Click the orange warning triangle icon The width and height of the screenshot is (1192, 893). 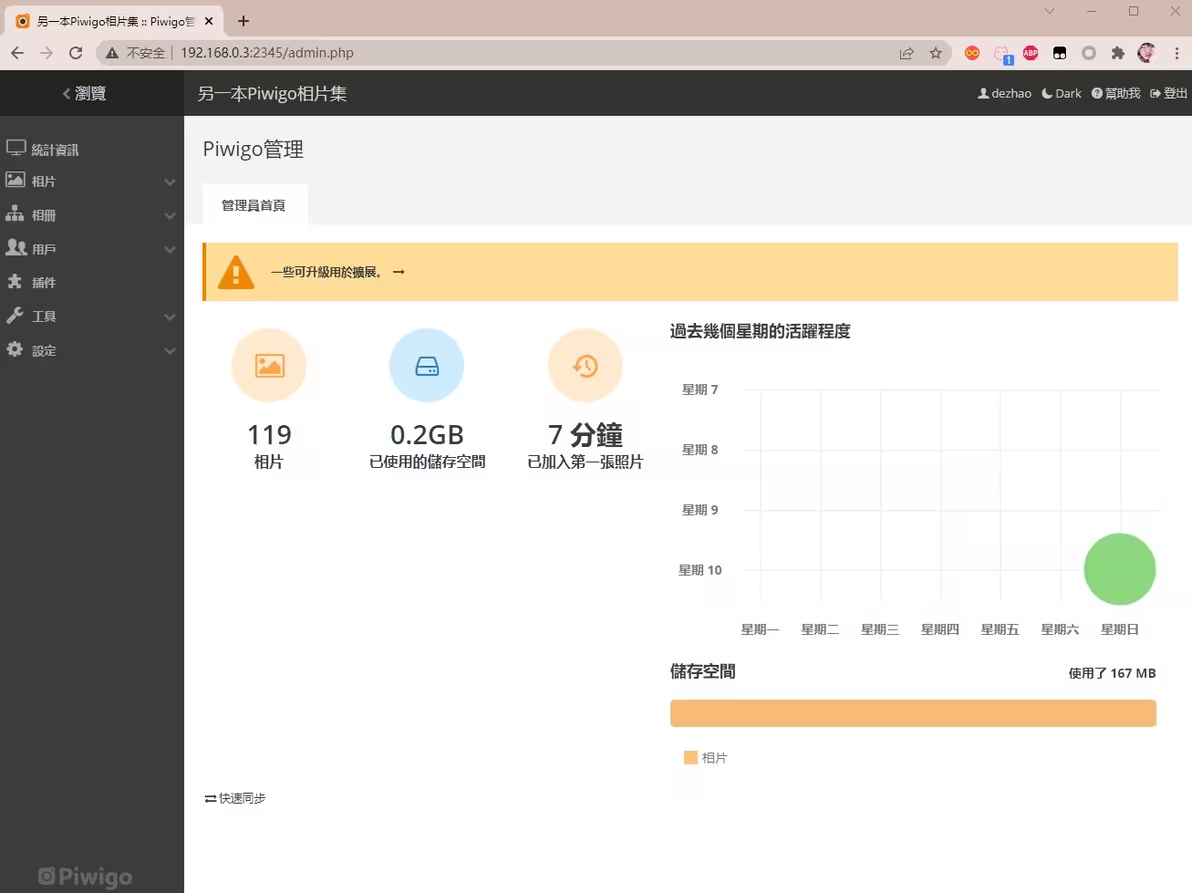pos(236,272)
